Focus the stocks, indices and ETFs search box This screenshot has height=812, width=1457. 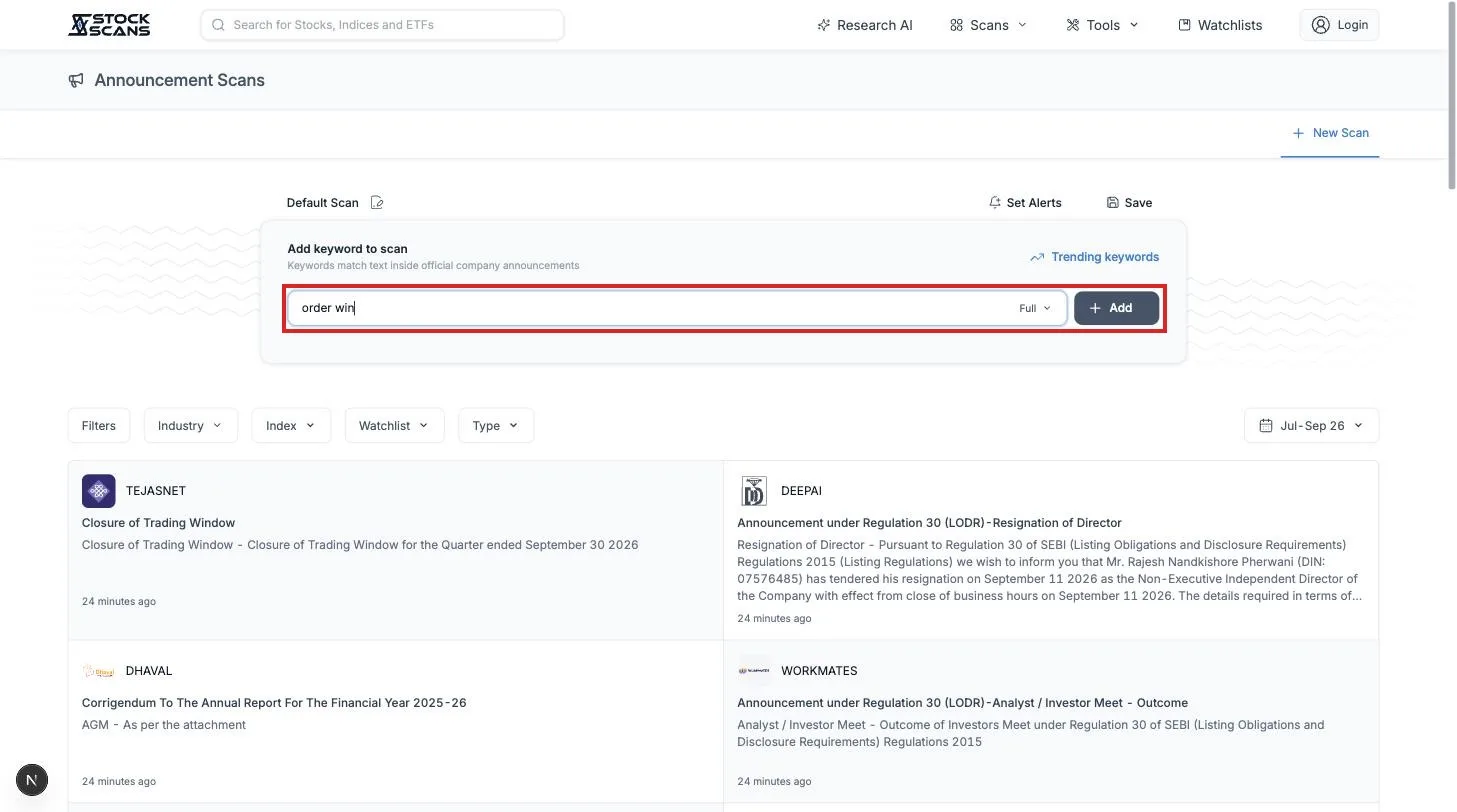[x=382, y=25]
